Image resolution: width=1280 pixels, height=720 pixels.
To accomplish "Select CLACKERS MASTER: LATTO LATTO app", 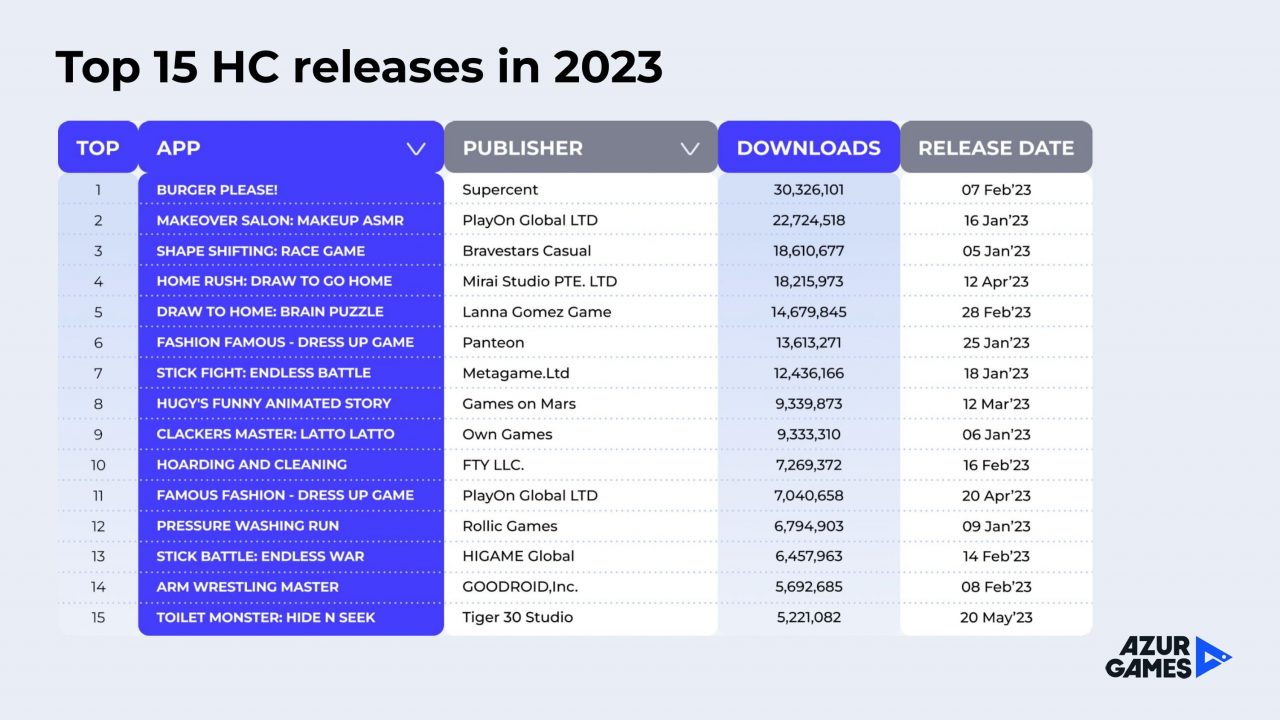I will pyautogui.click(x=275, y=434).
